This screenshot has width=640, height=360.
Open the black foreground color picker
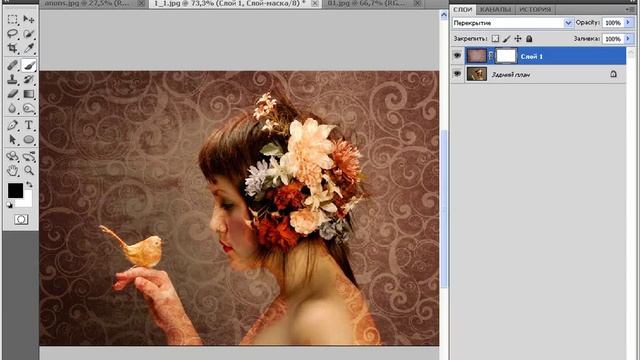(x=15, y=191)
